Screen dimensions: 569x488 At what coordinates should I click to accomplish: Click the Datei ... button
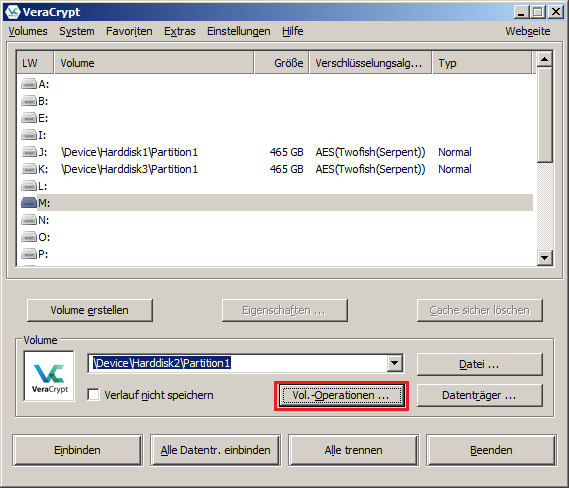click(x=480, y=364)
